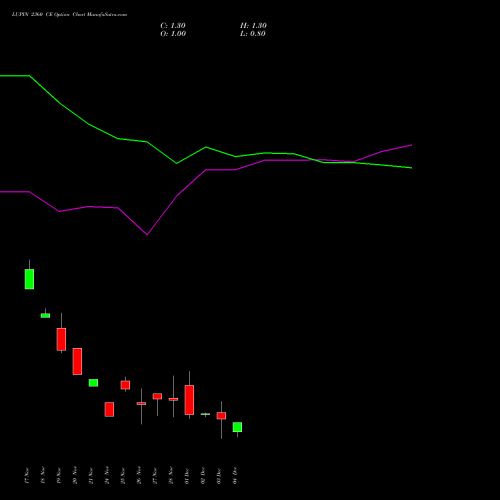Select the '17 Nov' date axis label
This screenshot has width=500, height=500.
point(27,475)
